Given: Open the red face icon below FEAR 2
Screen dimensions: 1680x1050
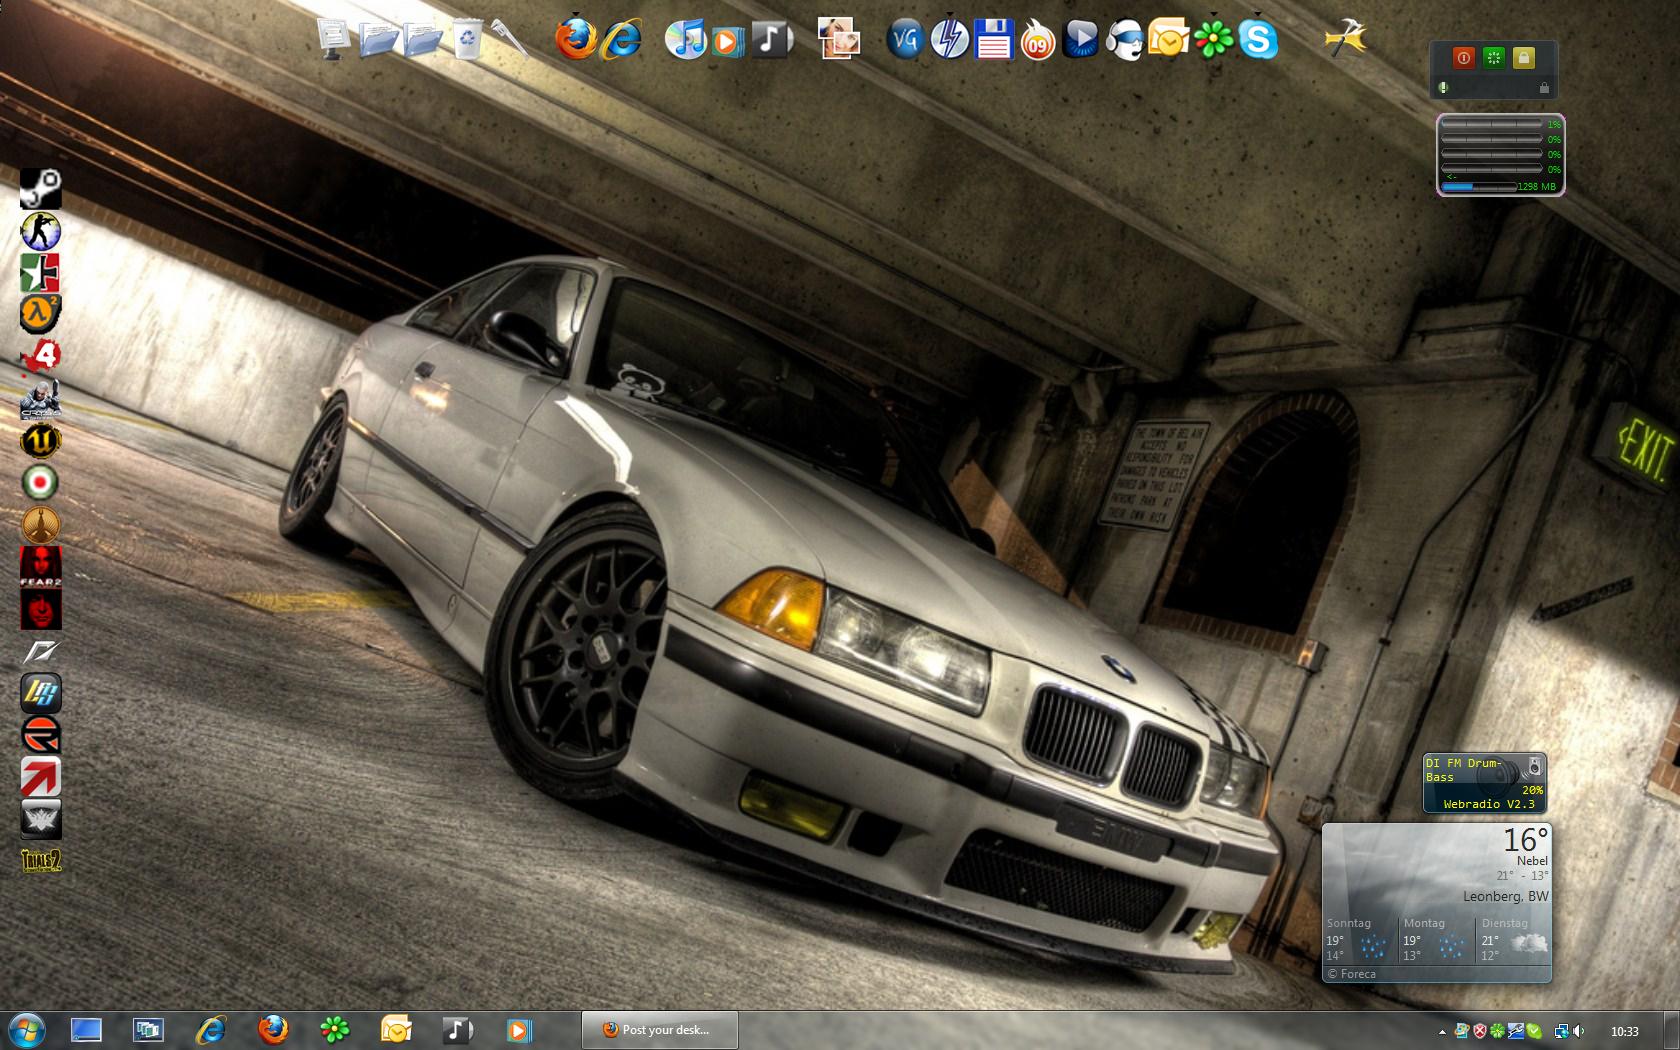Looking at the screenshot, I should (x=41, y=609).
